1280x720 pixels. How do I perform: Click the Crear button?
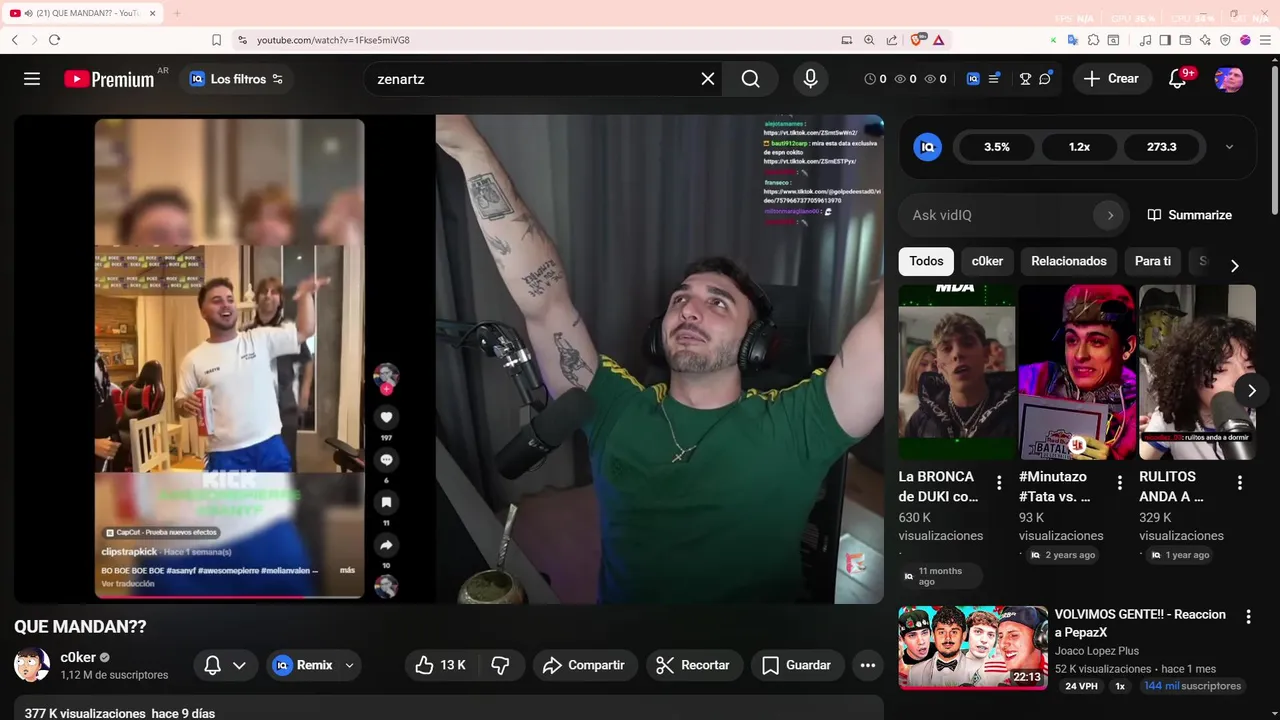pyautogui.click(x=1111, y=79)
